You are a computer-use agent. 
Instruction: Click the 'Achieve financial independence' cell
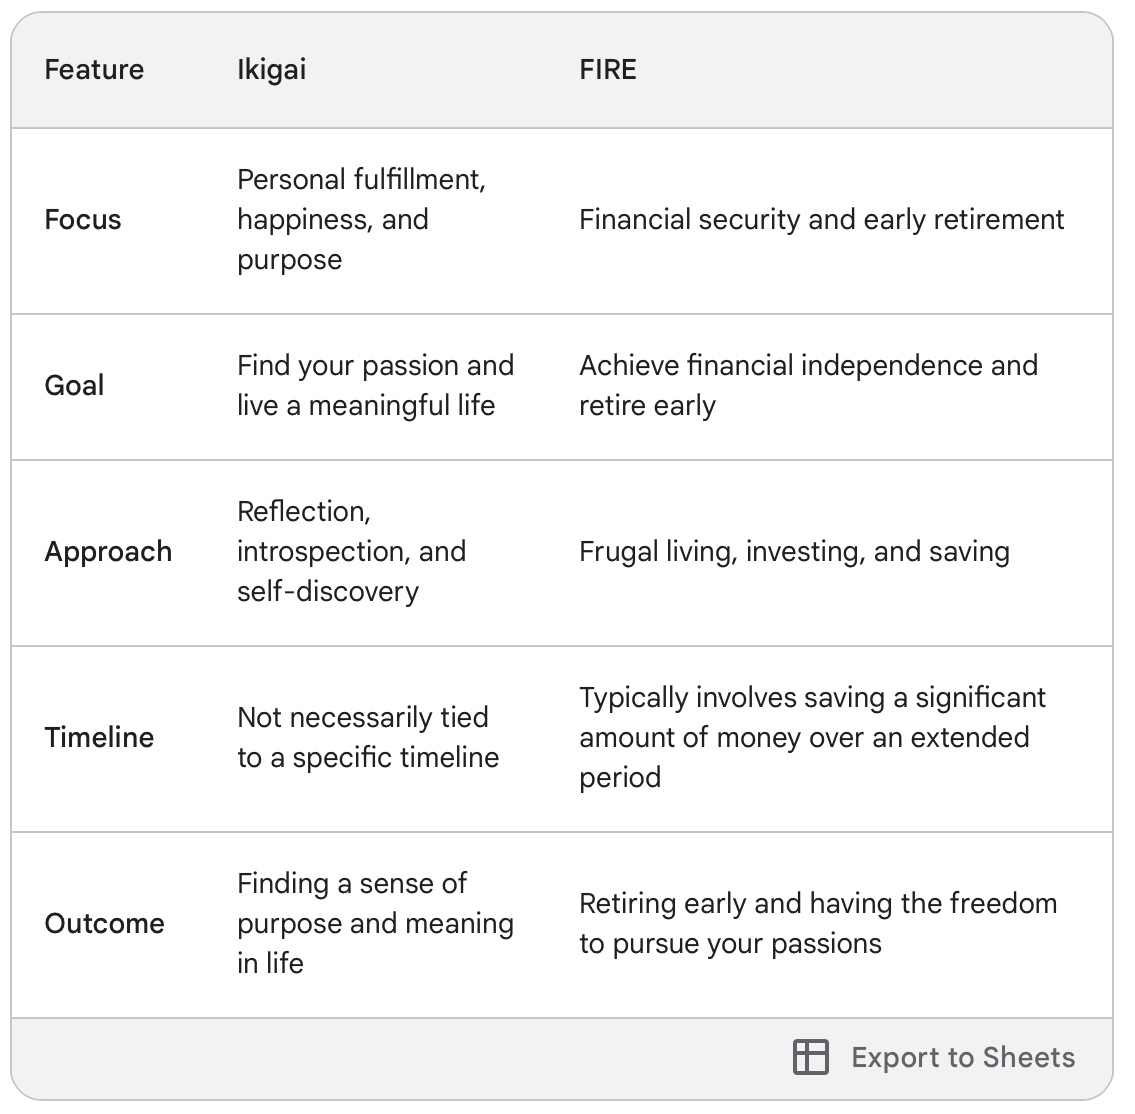tap(807, 386)
